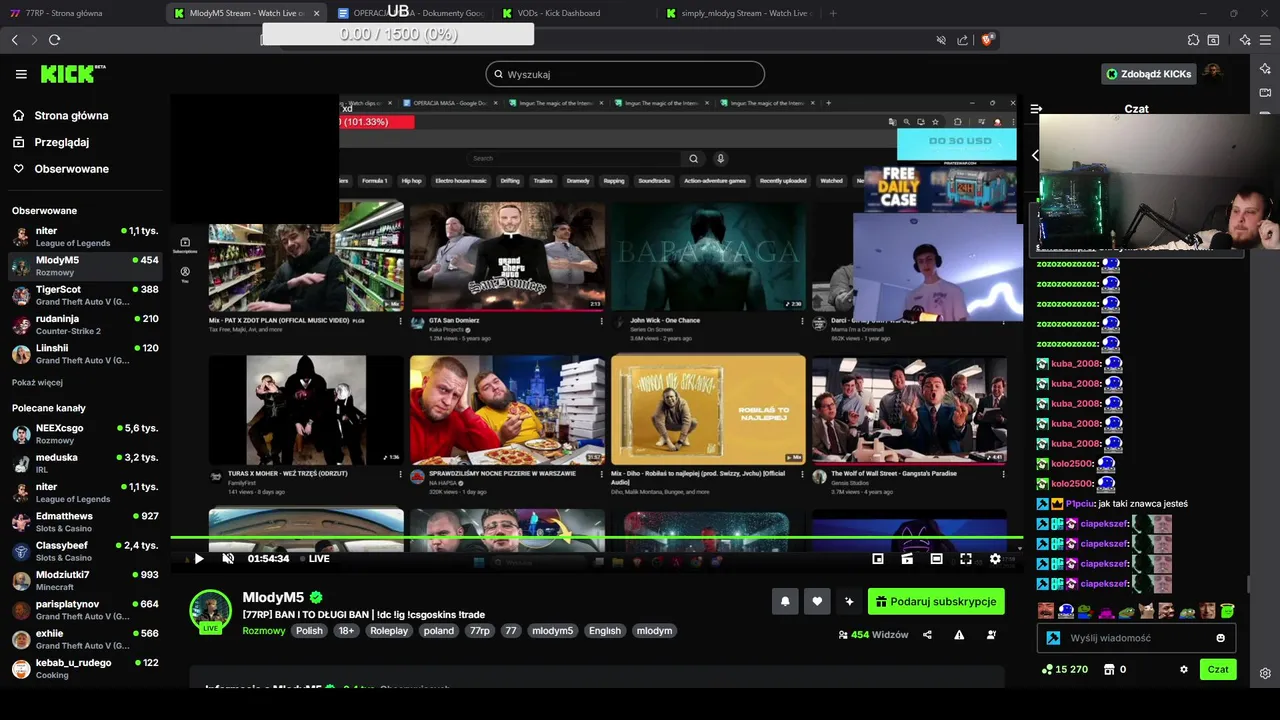1280x720 pixels.
Task: Open meduska recommended channel
Action: tap(84, 463)
